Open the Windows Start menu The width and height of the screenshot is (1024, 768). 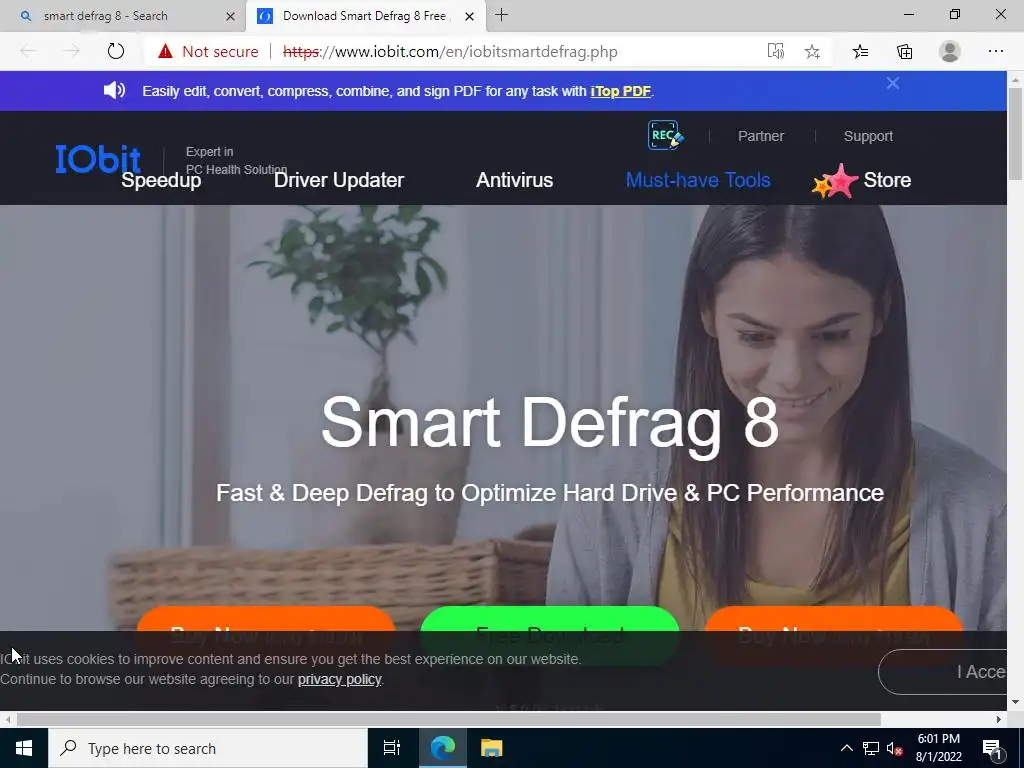(x=24, y=748)
